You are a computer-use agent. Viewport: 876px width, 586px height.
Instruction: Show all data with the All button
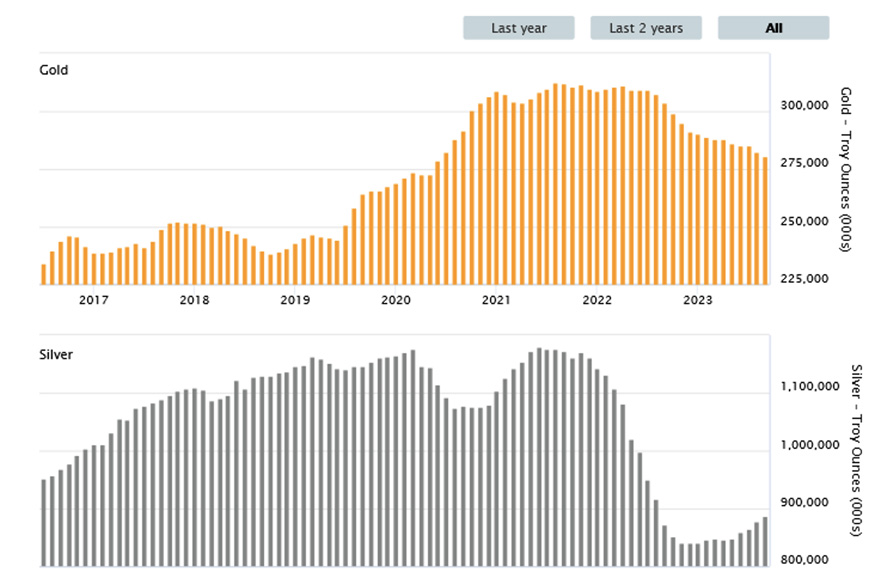tap(773, 28)
